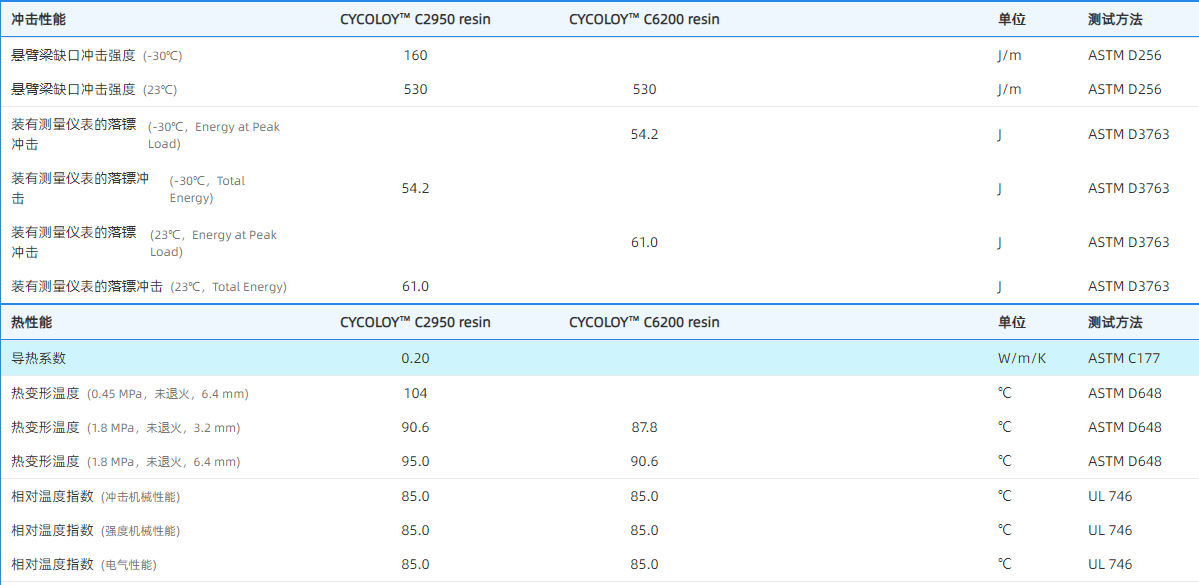The image size is (1199, 585).
Task: Click value 104 for 热变形温度 at 0.45 MPa
Action: (x=415, y=394)
